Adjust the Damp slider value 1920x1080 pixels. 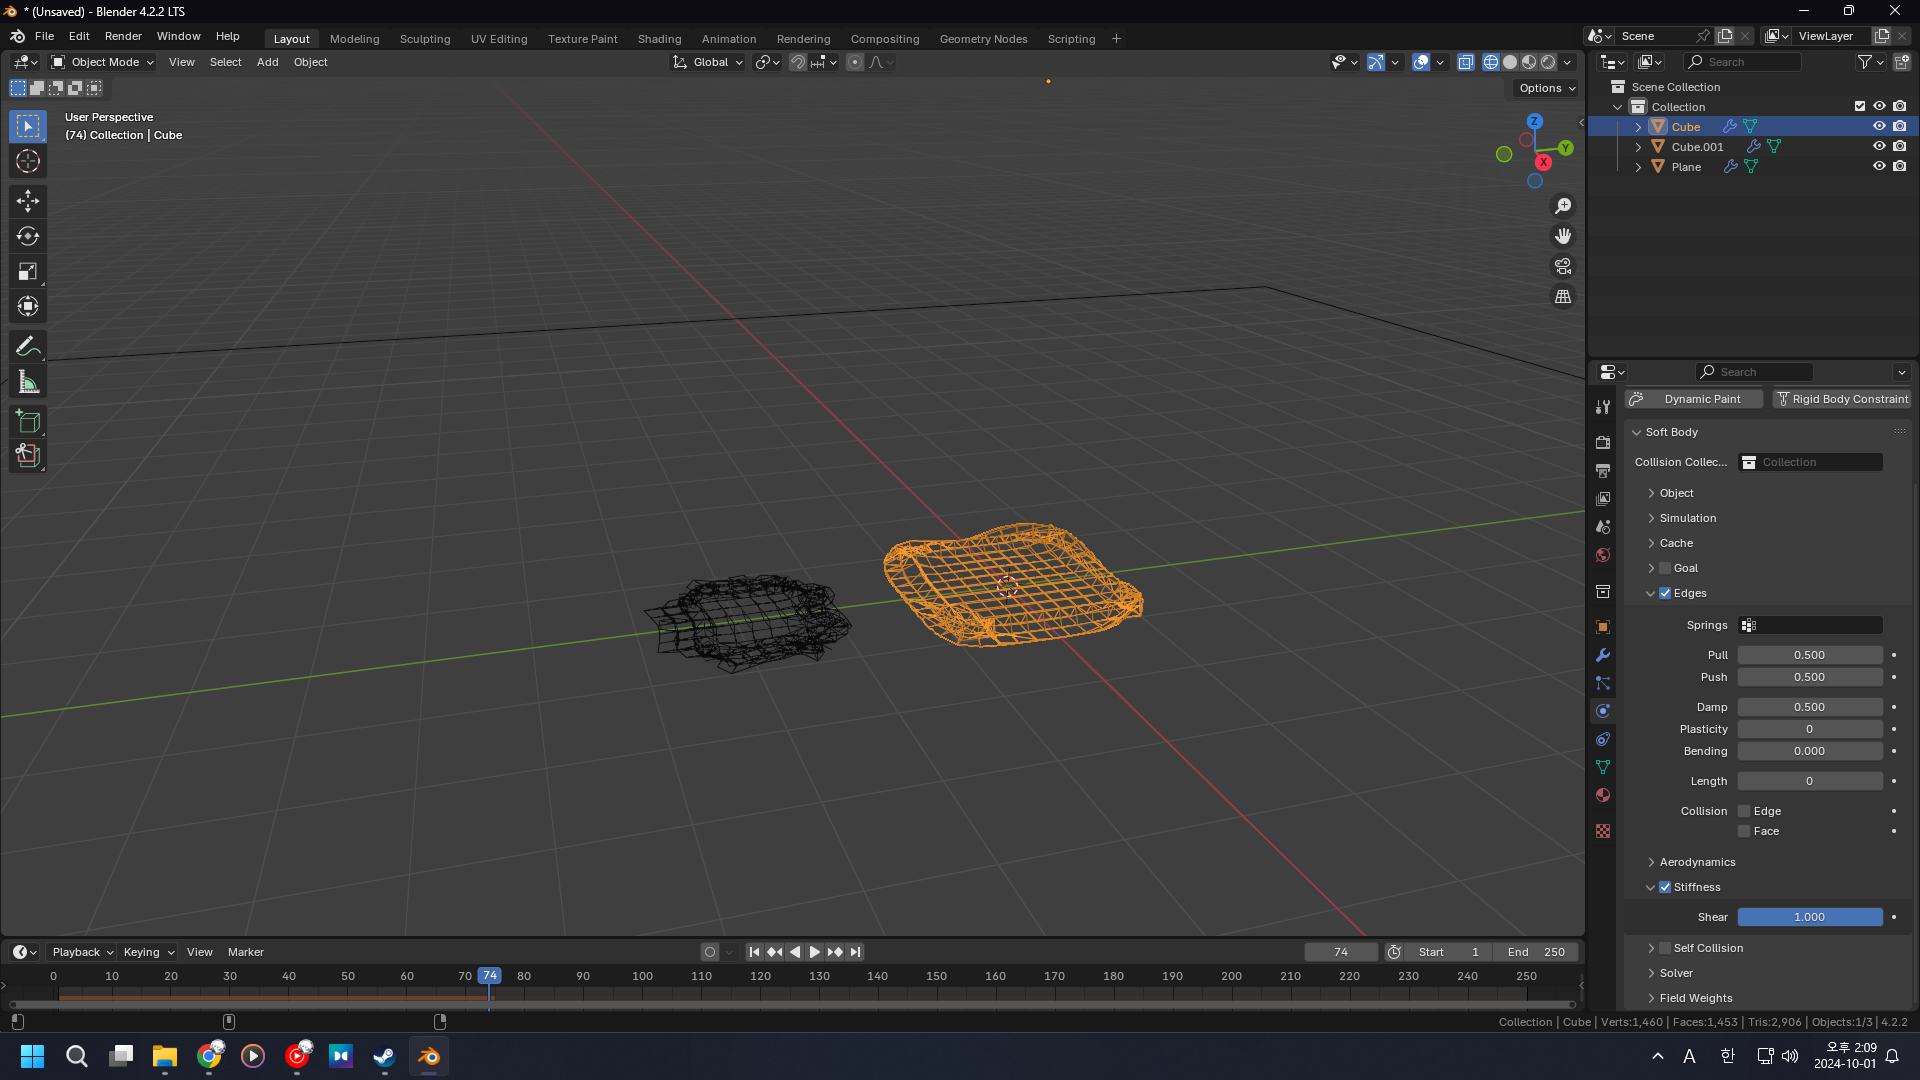(x=1809, y=707)
